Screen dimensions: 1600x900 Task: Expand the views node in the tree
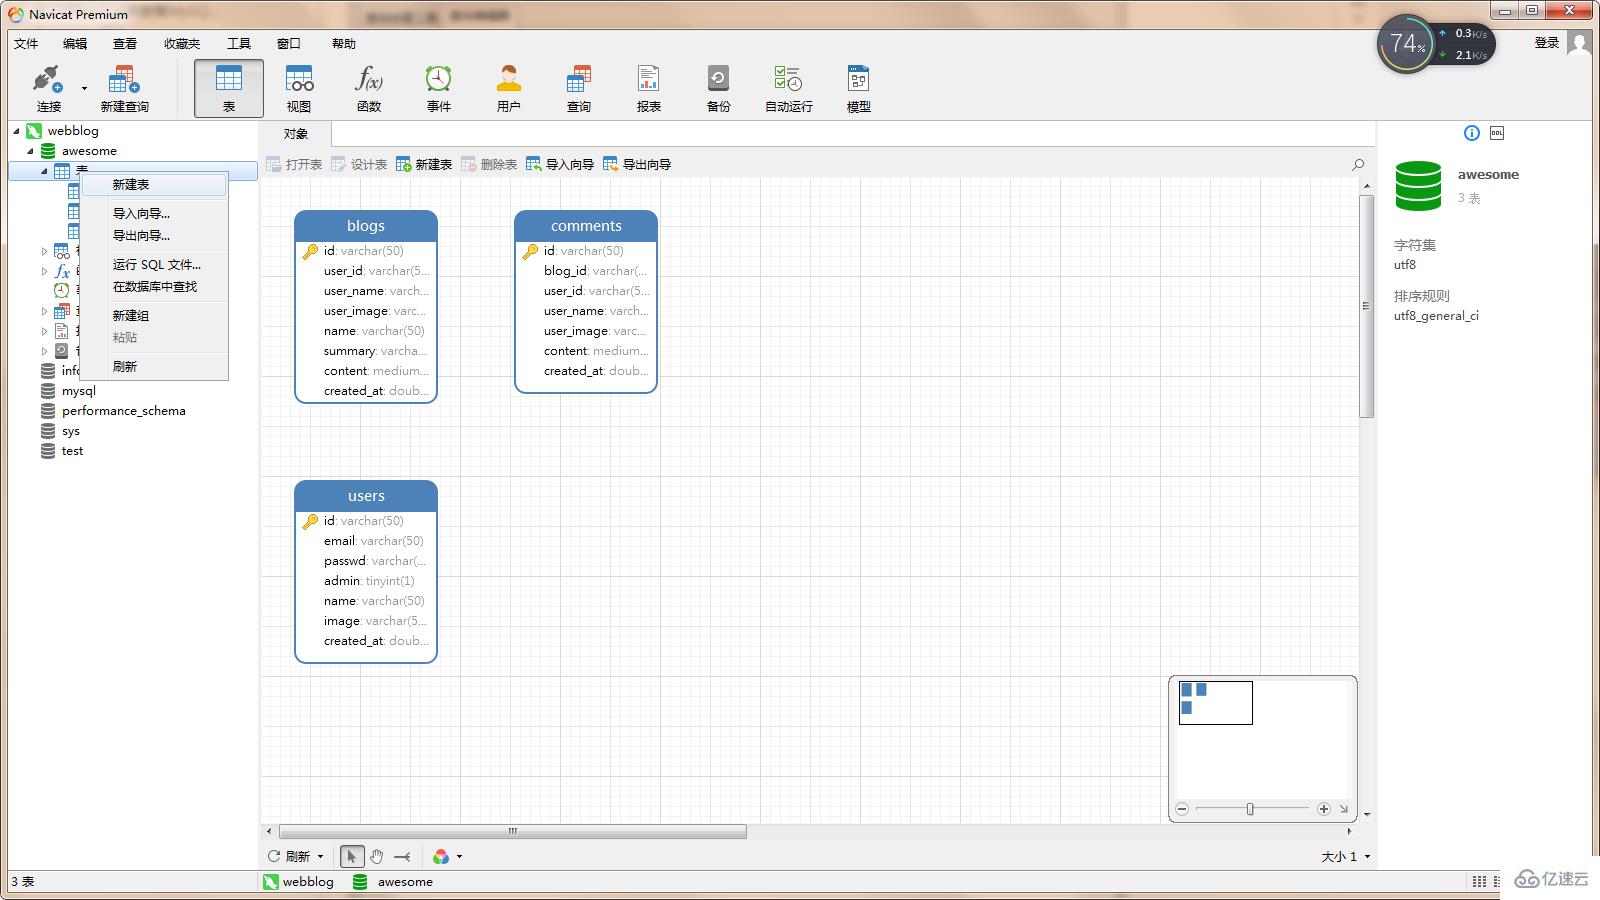[44, 251]
